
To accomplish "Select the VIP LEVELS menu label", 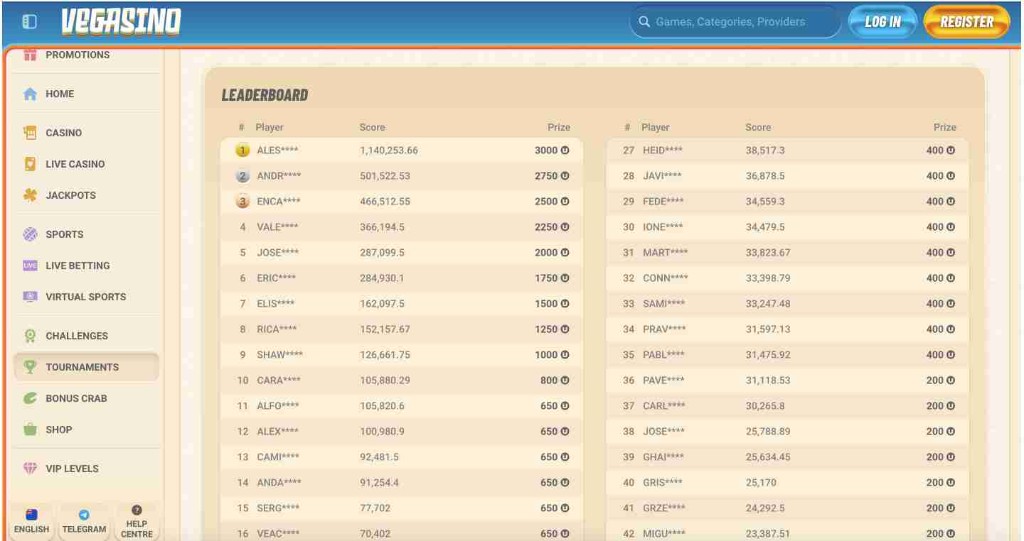I will (72, 468).
